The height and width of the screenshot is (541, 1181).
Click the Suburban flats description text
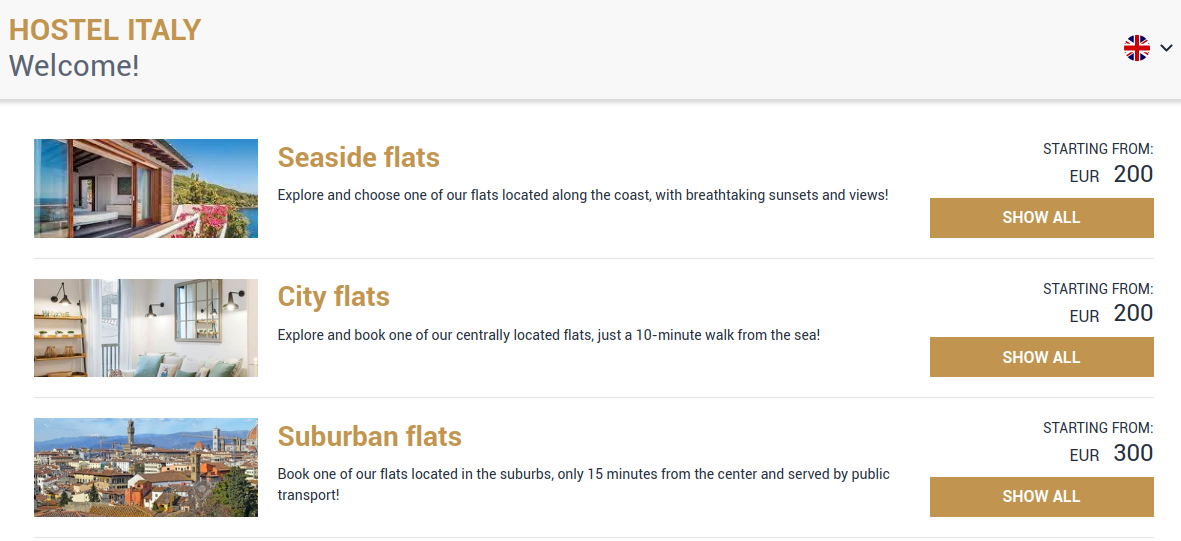pyautogui.click(x=584, y=484)
